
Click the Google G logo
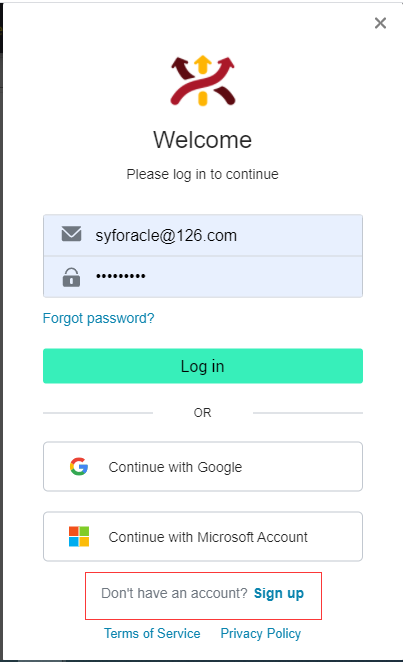coord(79,467)
